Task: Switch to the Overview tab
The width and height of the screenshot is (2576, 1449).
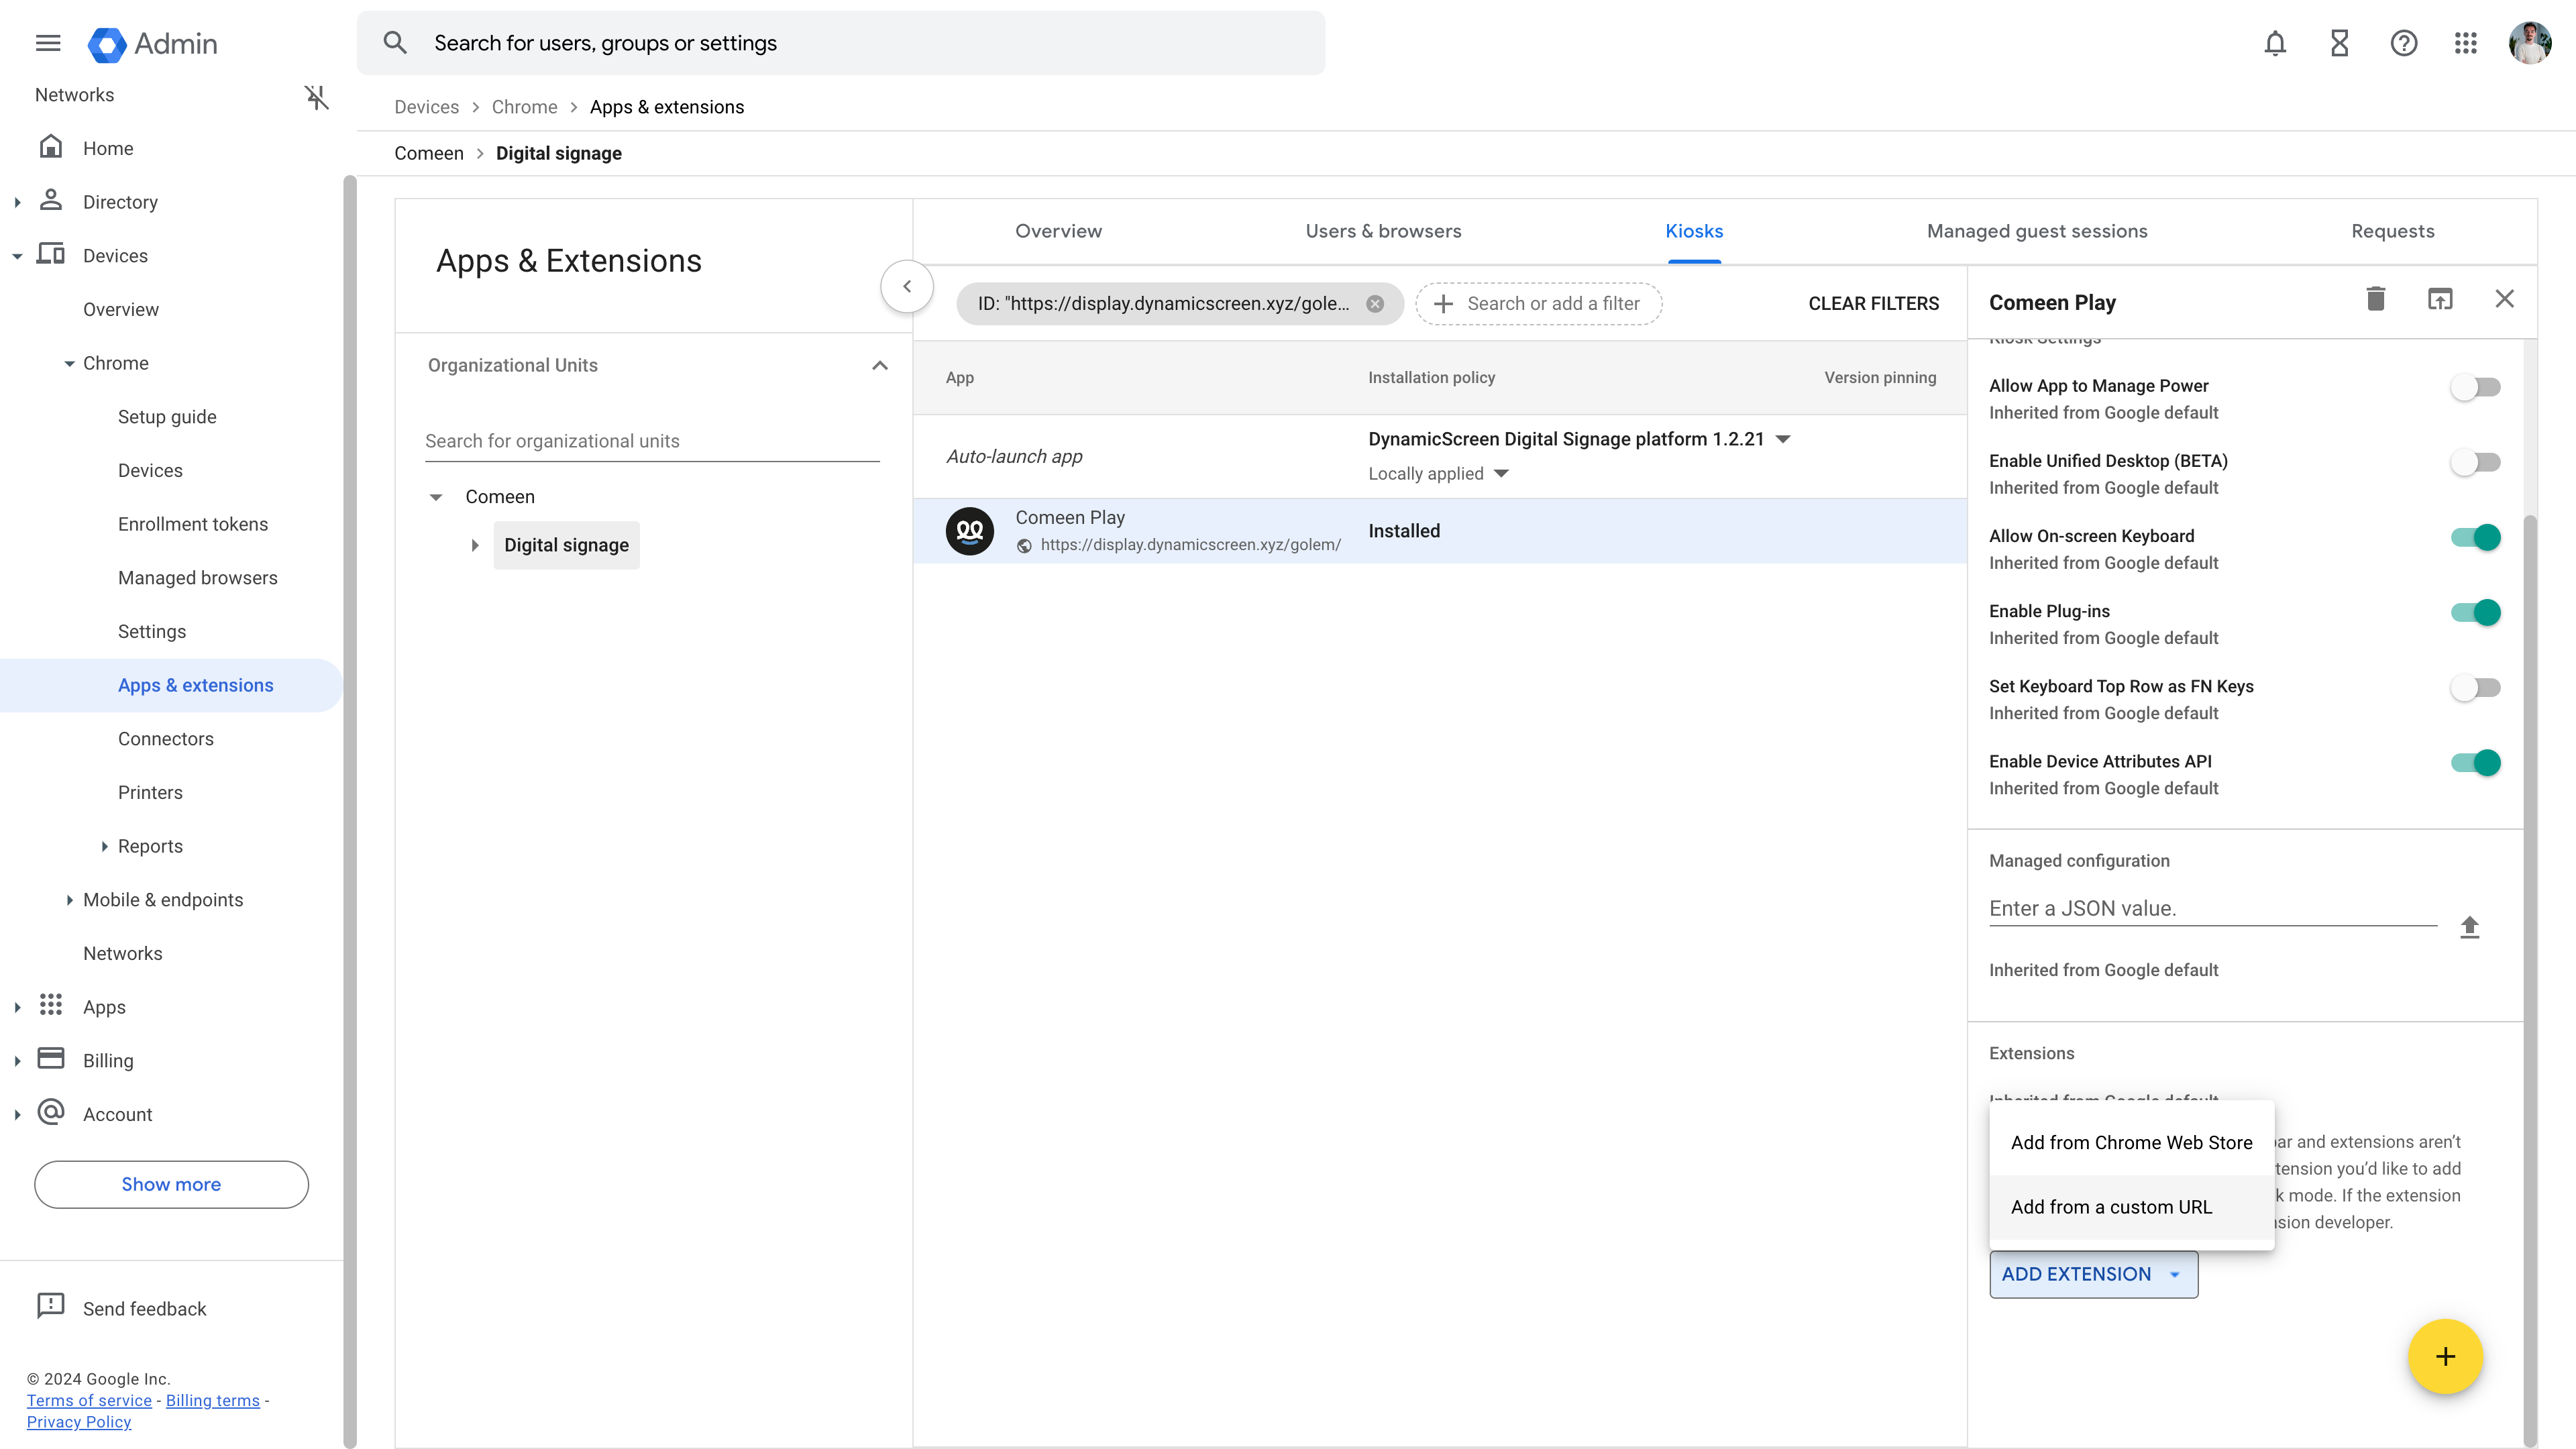Action: point(1058,231)
